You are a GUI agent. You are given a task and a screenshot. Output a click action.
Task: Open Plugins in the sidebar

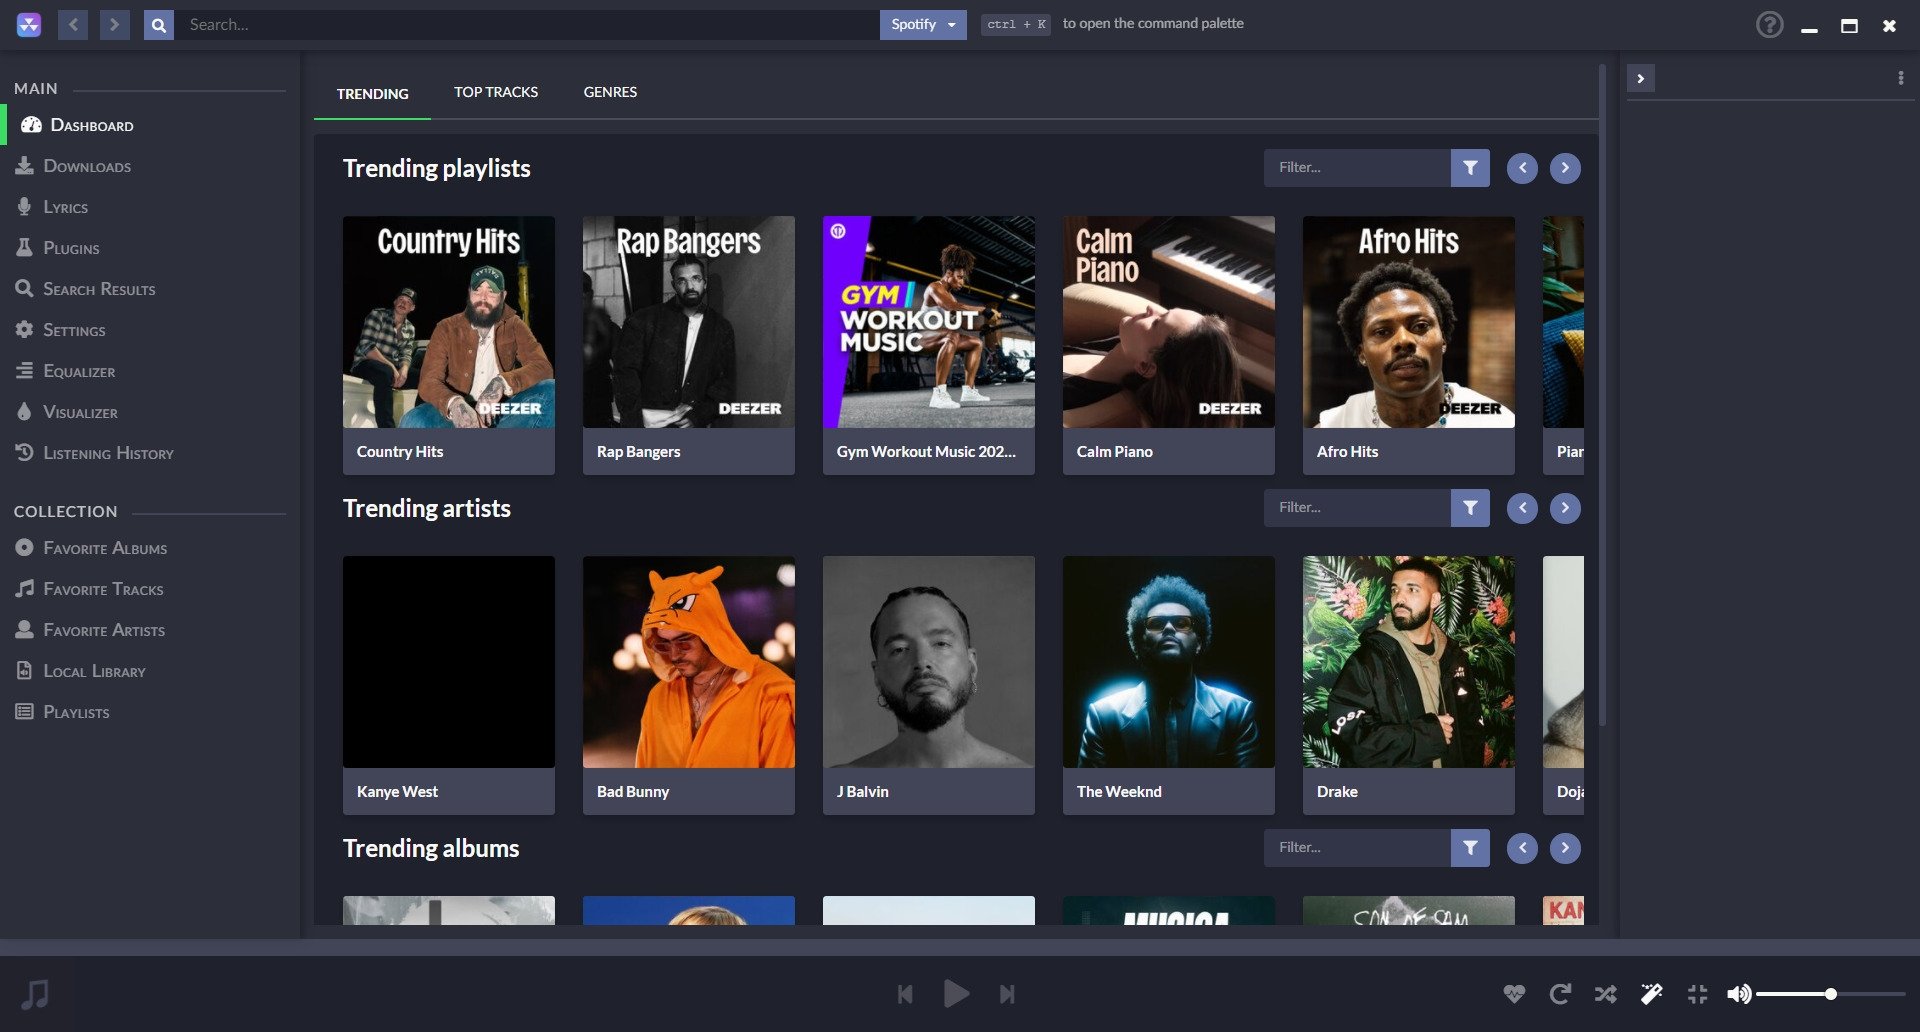tap(150, 248)
